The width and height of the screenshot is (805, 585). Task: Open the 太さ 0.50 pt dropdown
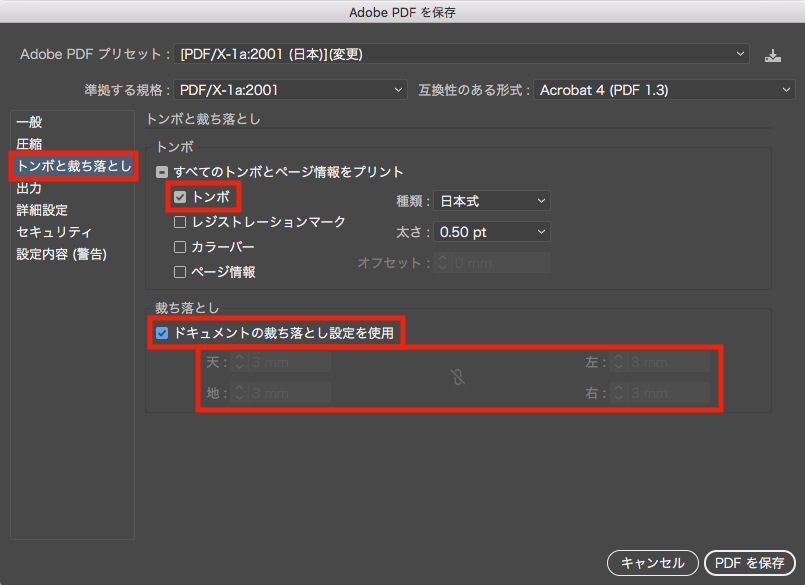[x=492, y=232]
